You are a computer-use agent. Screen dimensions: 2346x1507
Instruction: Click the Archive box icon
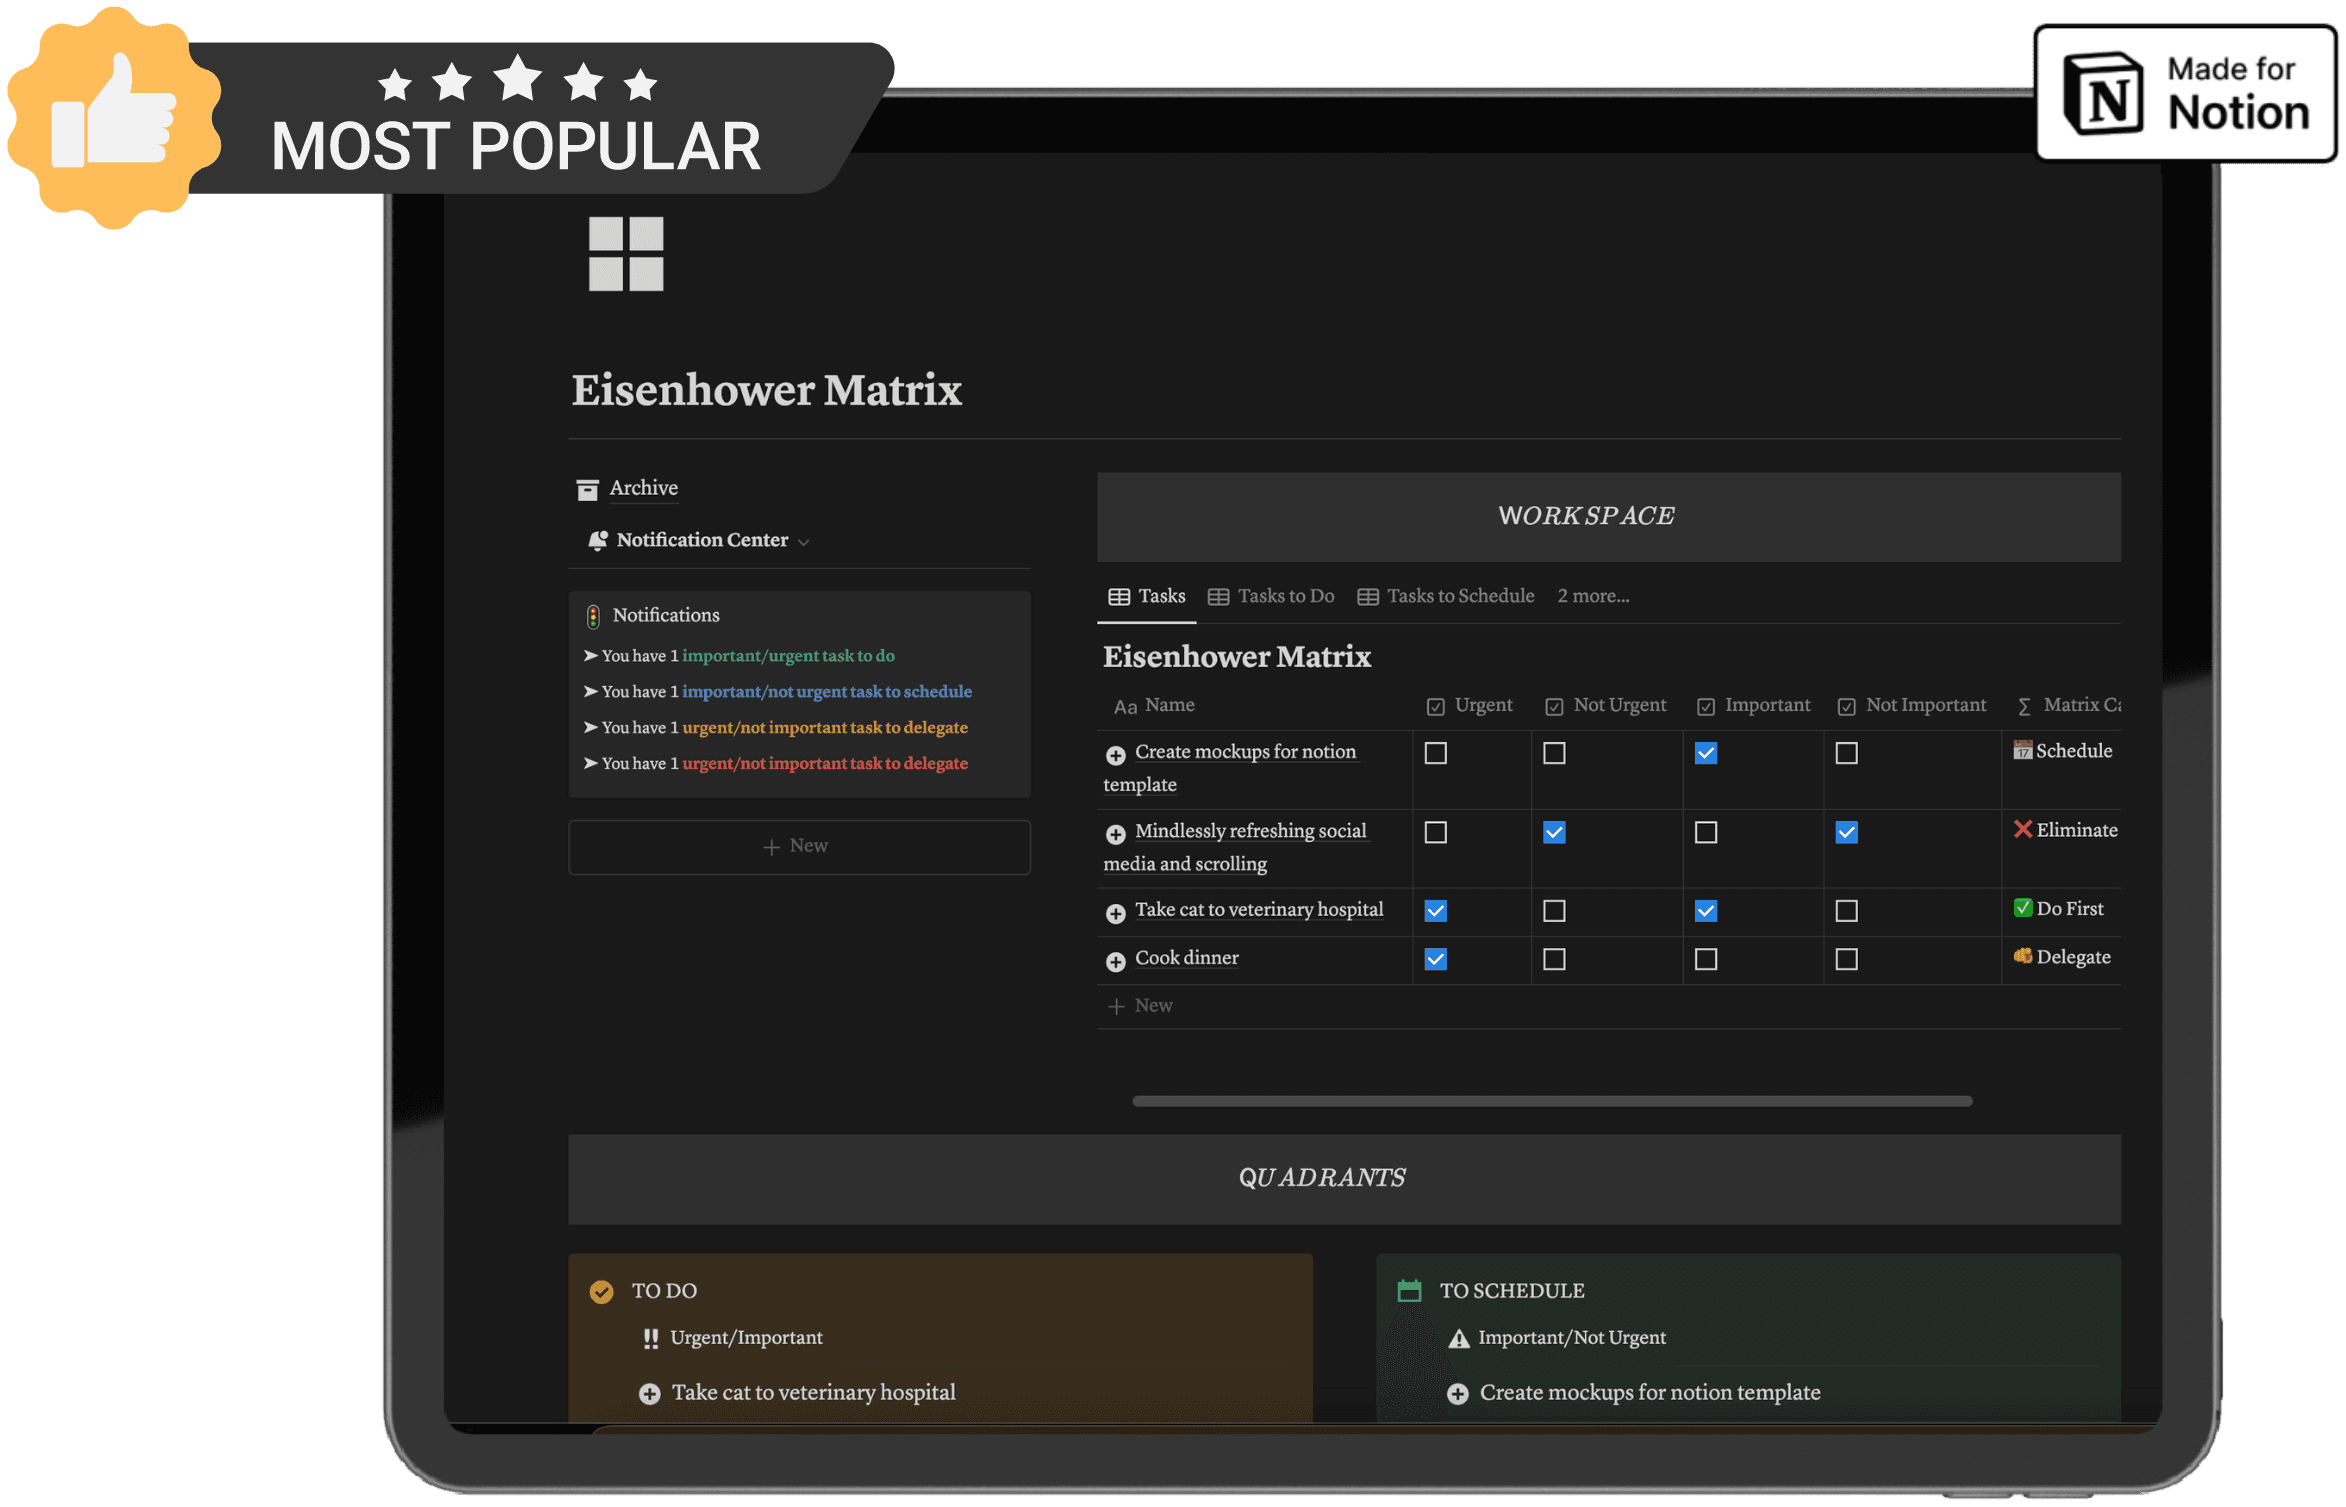point(587,489)
